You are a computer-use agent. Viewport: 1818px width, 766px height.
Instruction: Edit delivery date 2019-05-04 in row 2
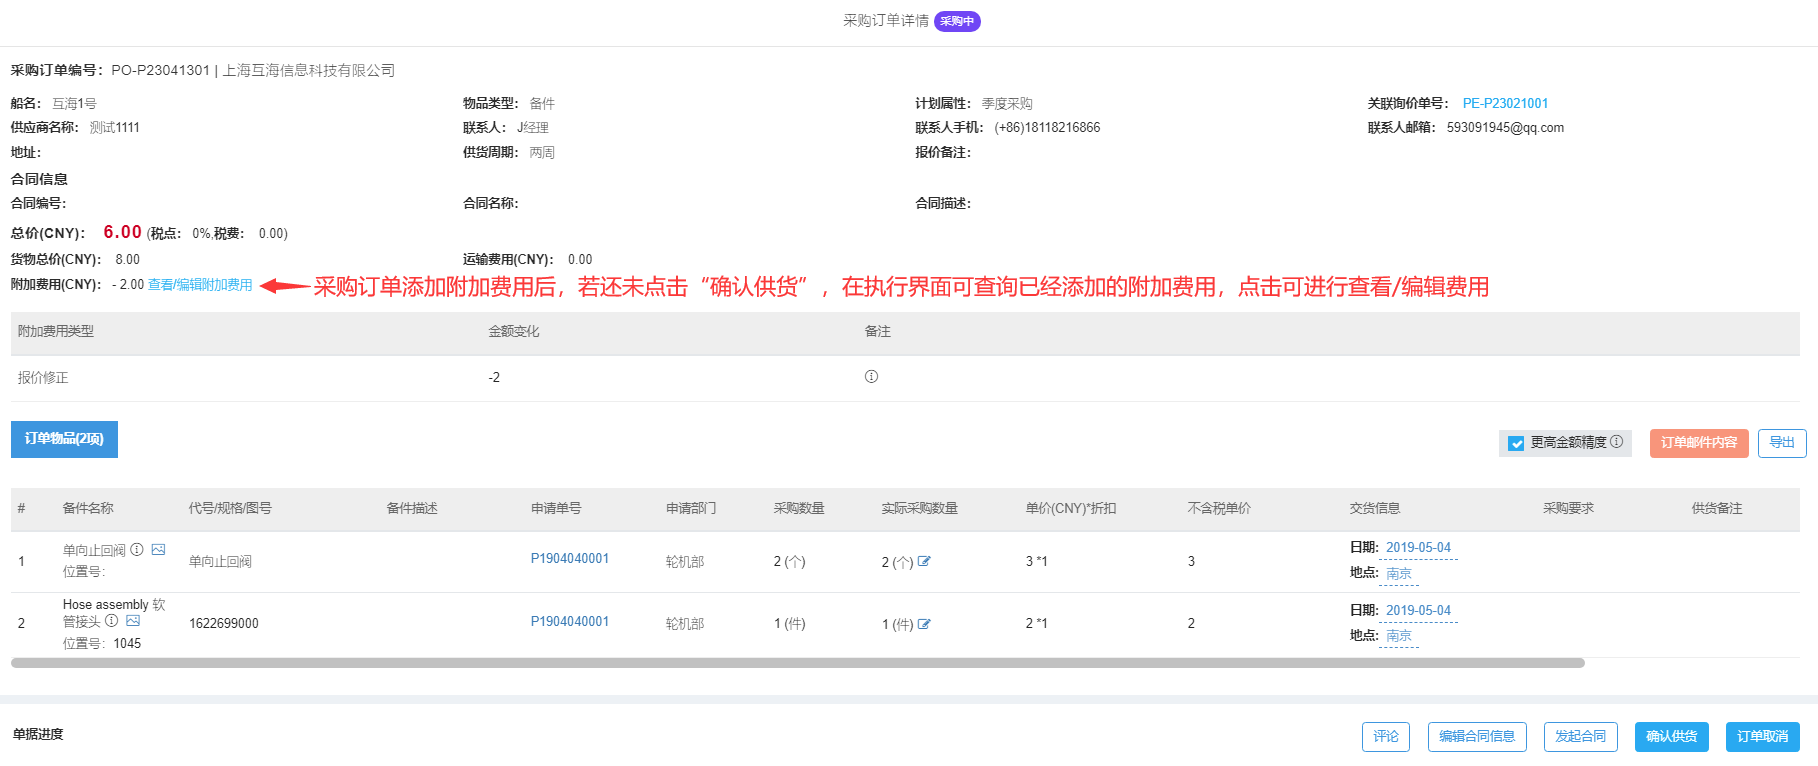pos(1418,611)
